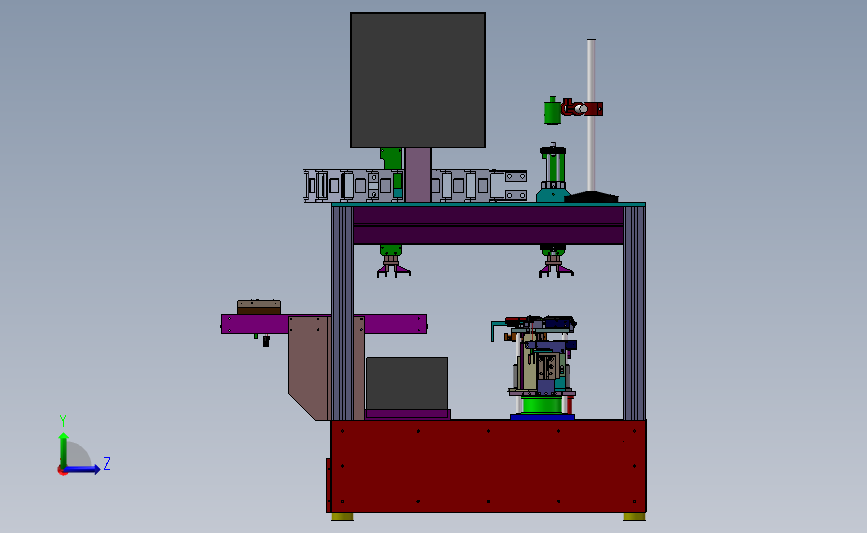Select the magenta conveyor beam

324,324
